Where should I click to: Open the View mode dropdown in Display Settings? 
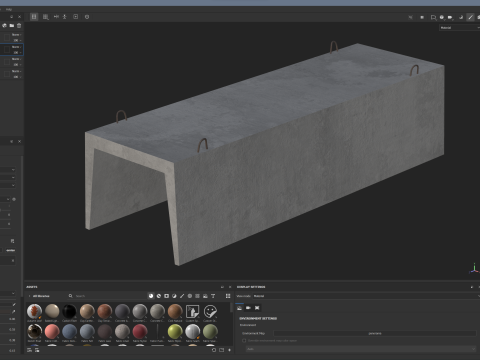tap(366, 296)
